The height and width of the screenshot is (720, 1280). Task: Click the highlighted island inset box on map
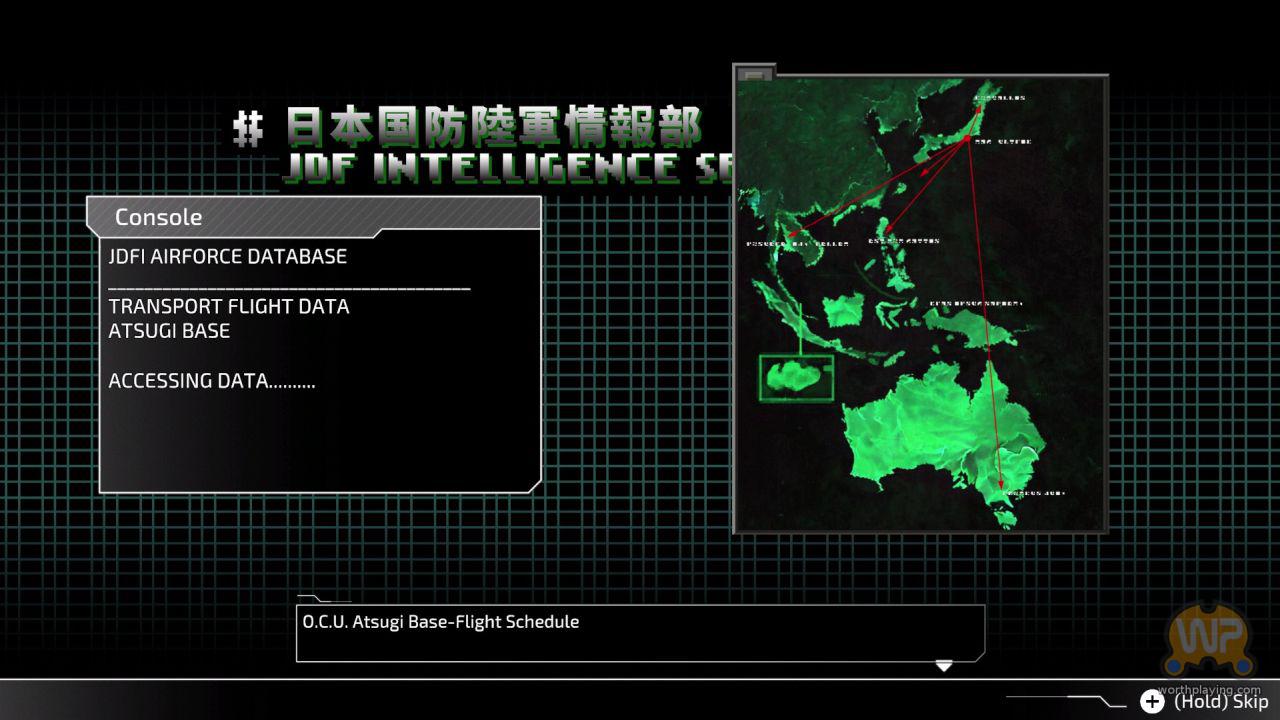click(796, 378)
